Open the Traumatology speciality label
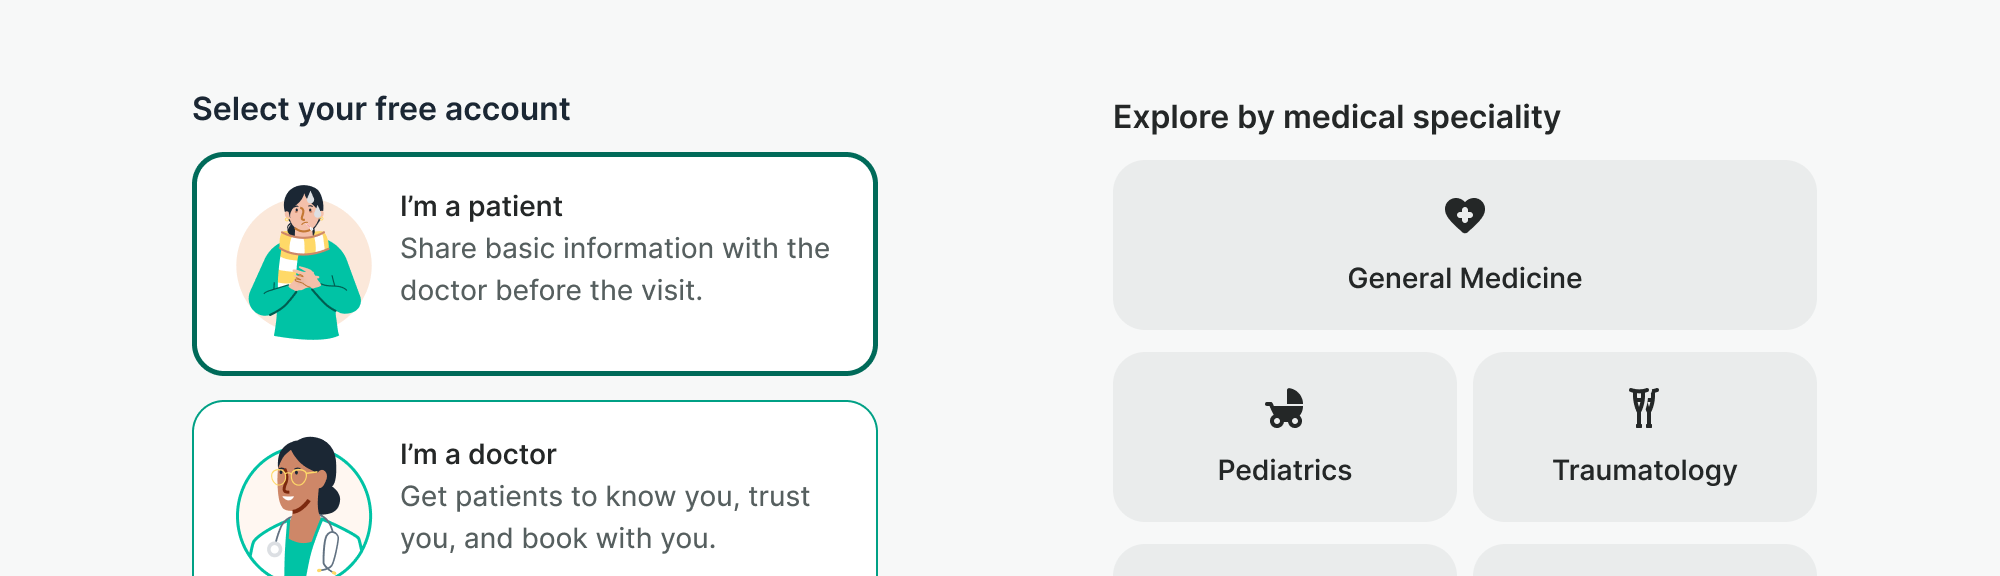This screenshot has width=2000, height=576. tap(1644, 470)
